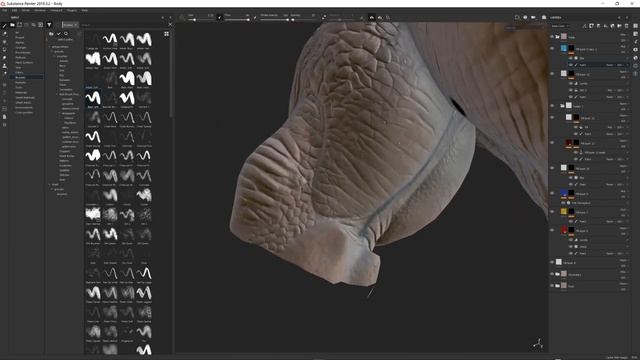Select the Paint brush tool

click(4, 26)
